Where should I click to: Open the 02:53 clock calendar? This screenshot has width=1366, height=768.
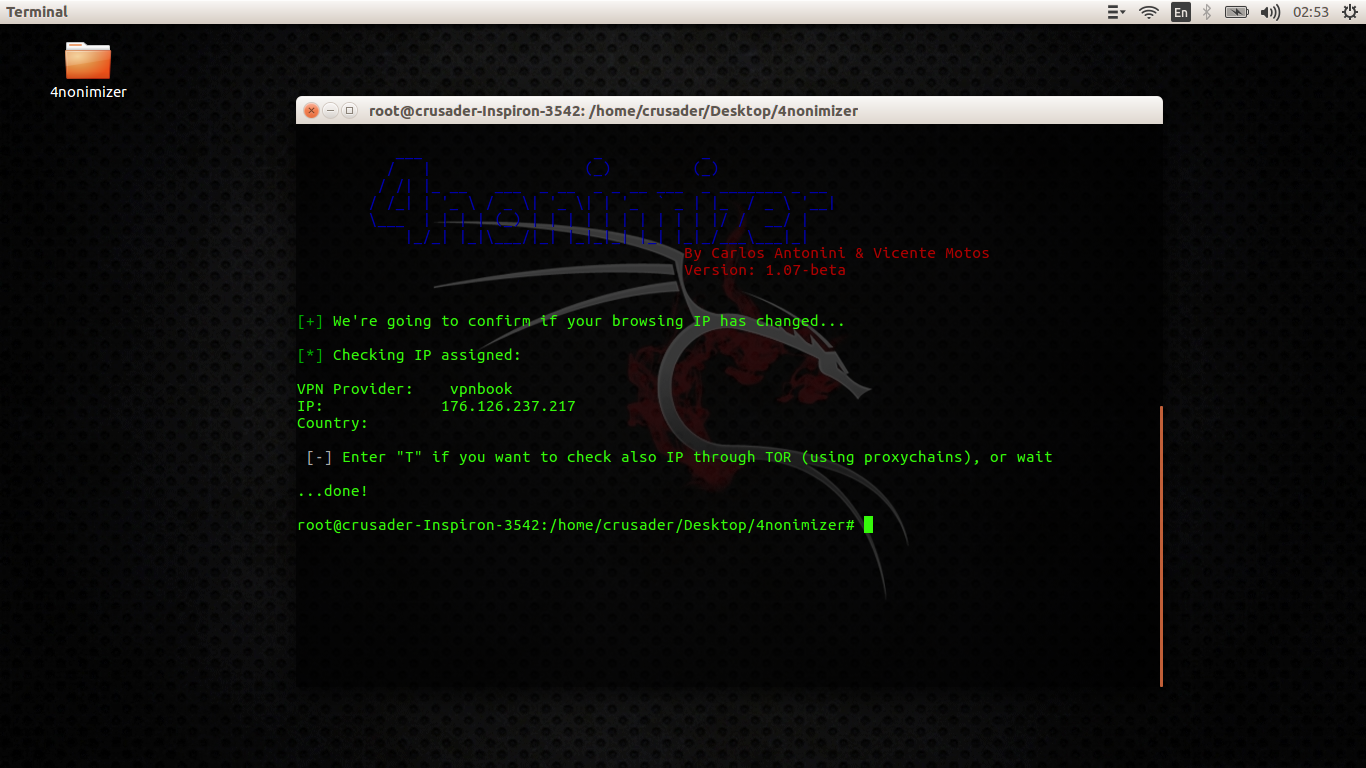(x=1311, y=12)
